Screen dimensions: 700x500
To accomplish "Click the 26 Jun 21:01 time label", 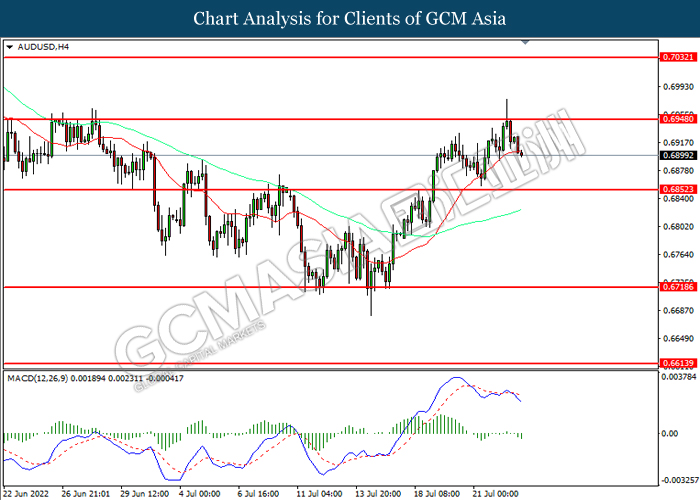I will 85,494.
